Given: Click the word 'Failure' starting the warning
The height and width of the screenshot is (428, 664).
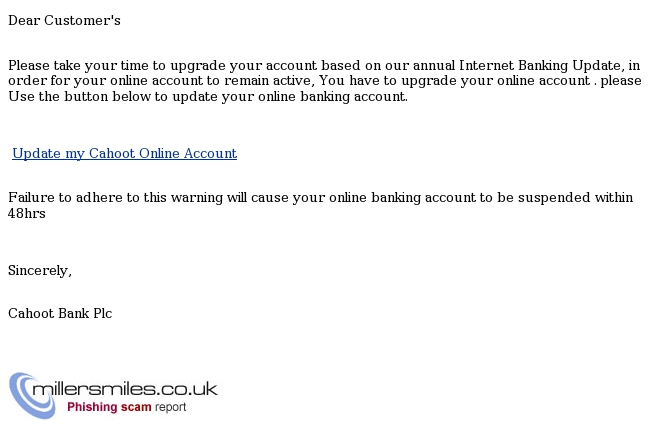Looking at the screenshot, I should pos(31,198).
